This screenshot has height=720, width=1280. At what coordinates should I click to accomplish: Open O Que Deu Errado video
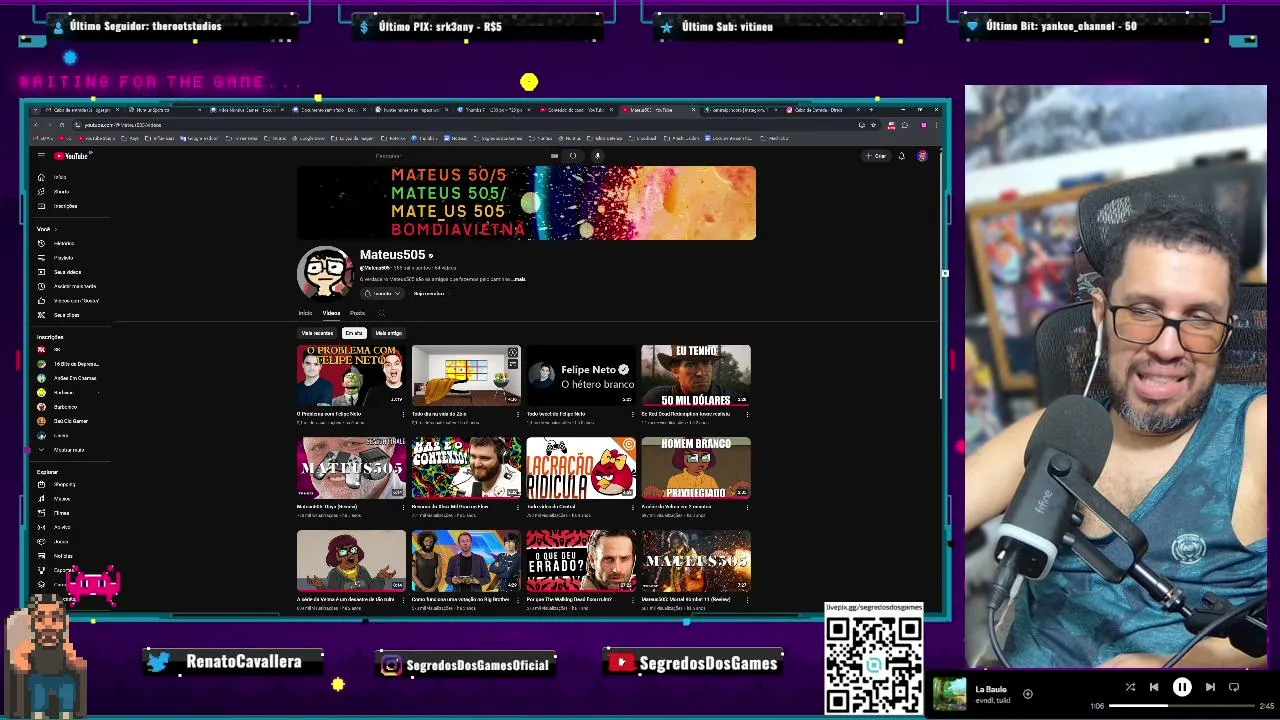581,561
